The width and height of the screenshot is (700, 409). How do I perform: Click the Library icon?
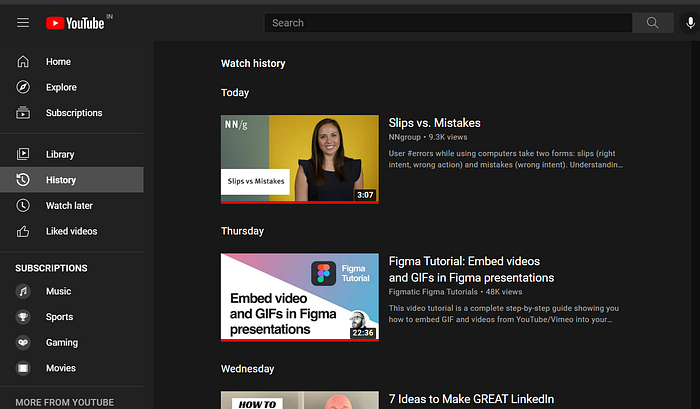click(x=23, y=154)
